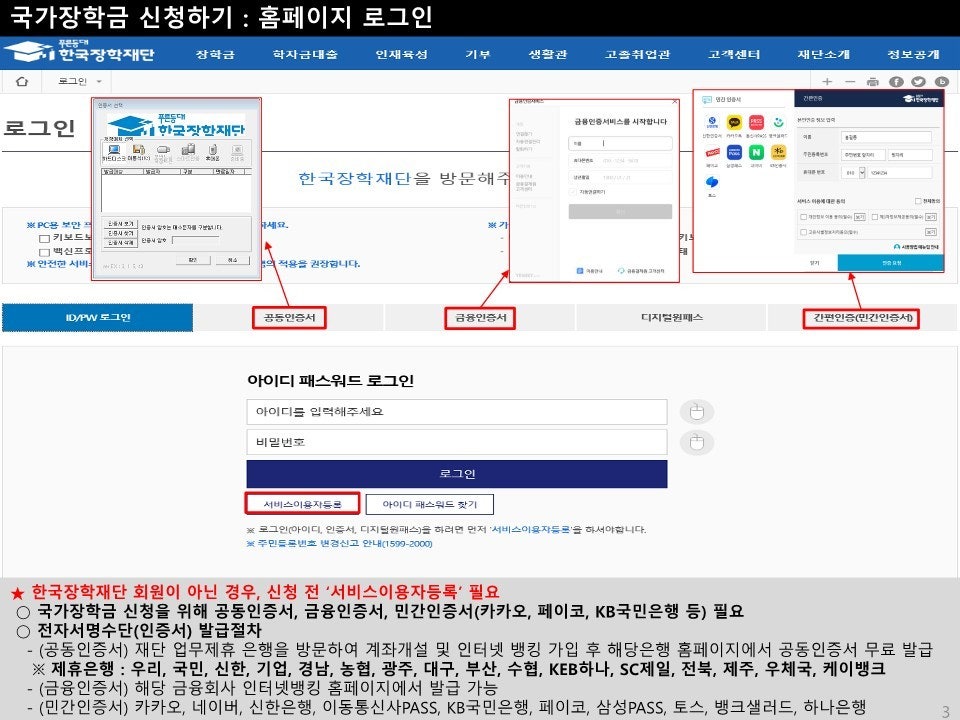
Task: Click 확인 in certificate dialog
Action: (x=193, y=260)
